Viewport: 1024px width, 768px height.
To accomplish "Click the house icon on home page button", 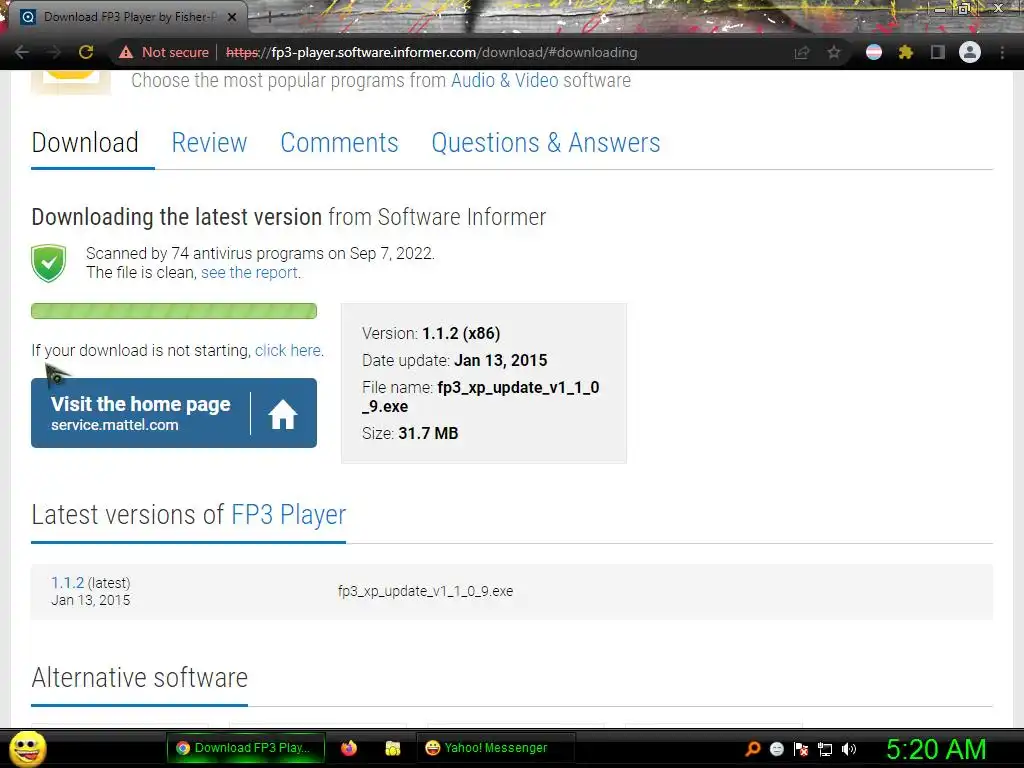I will pos(283,414).
